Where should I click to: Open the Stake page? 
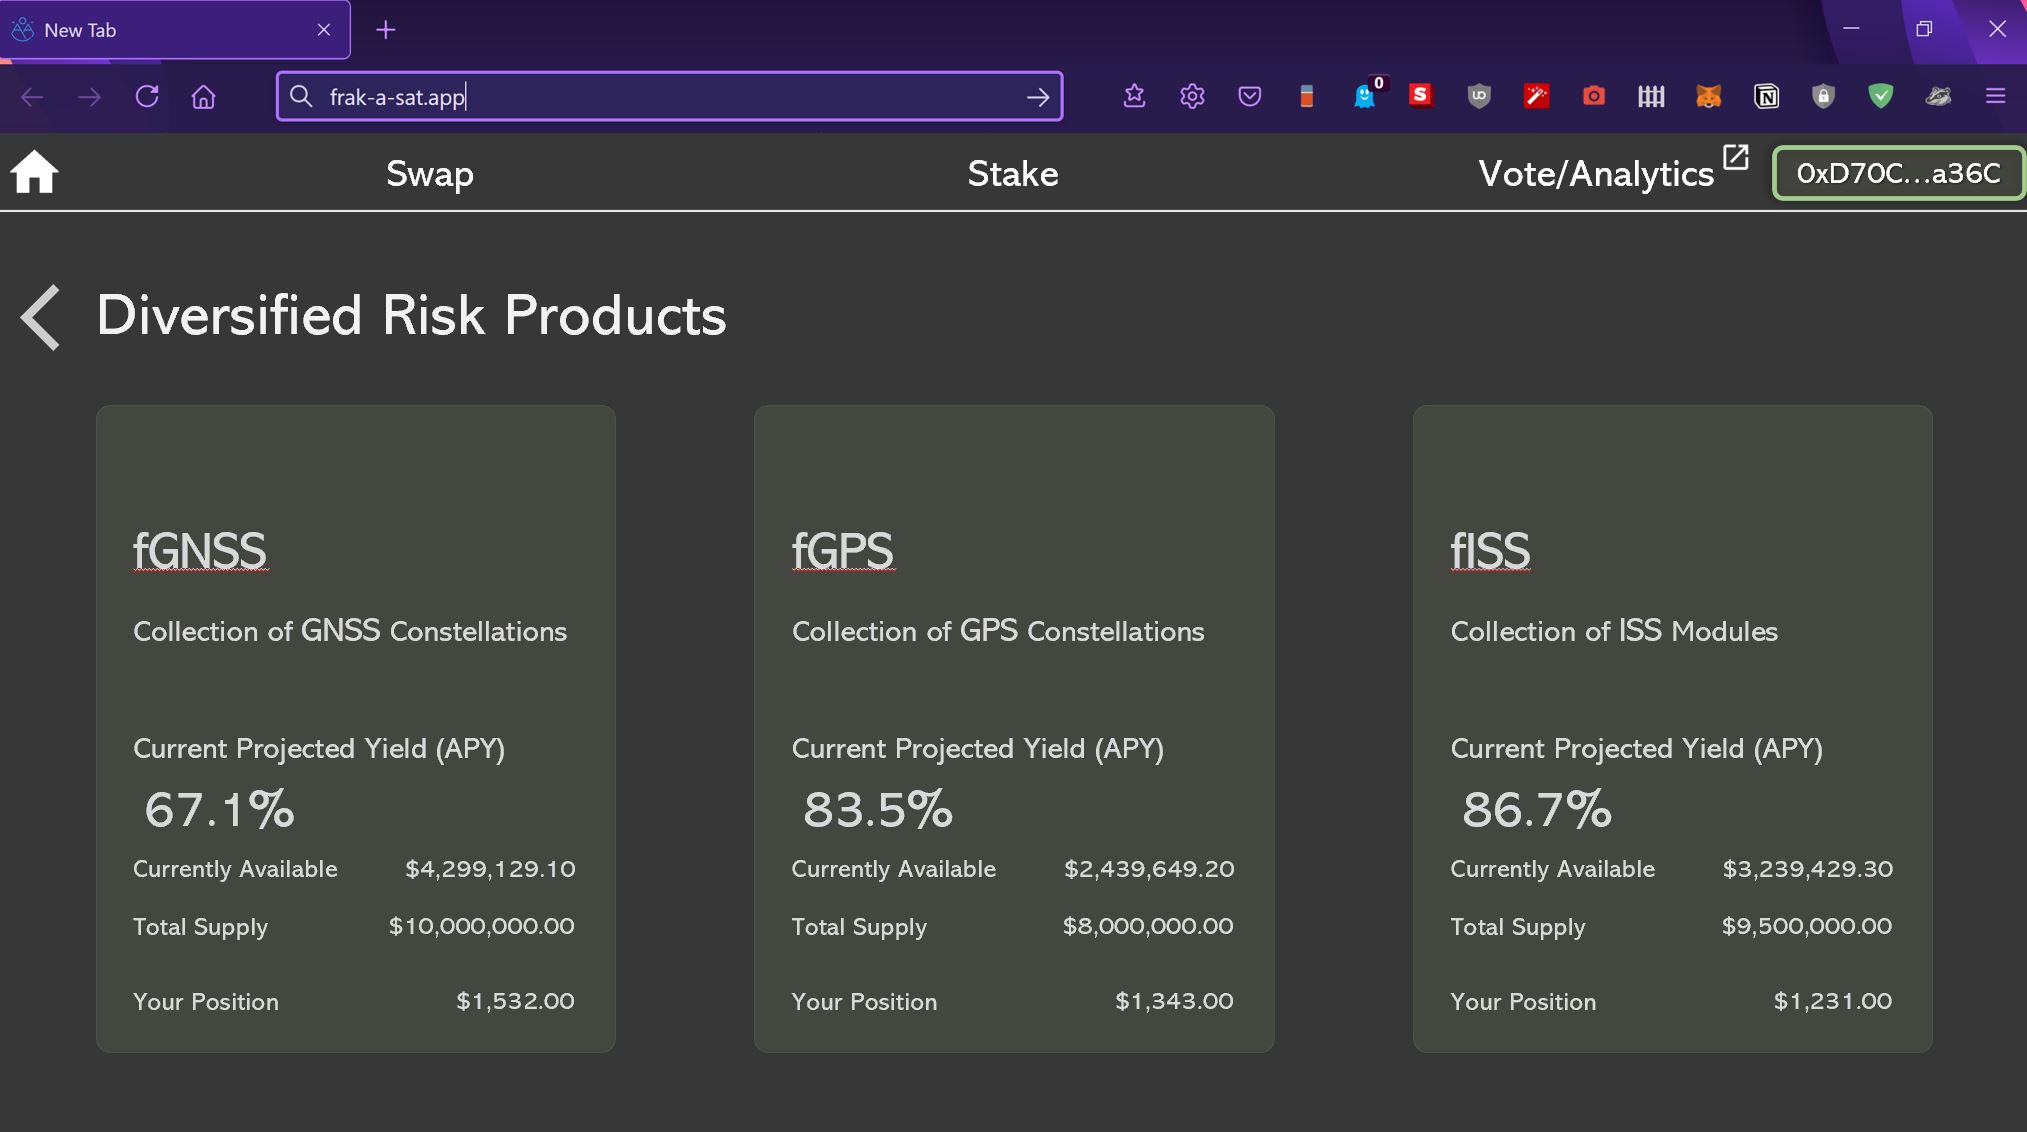1013,174
